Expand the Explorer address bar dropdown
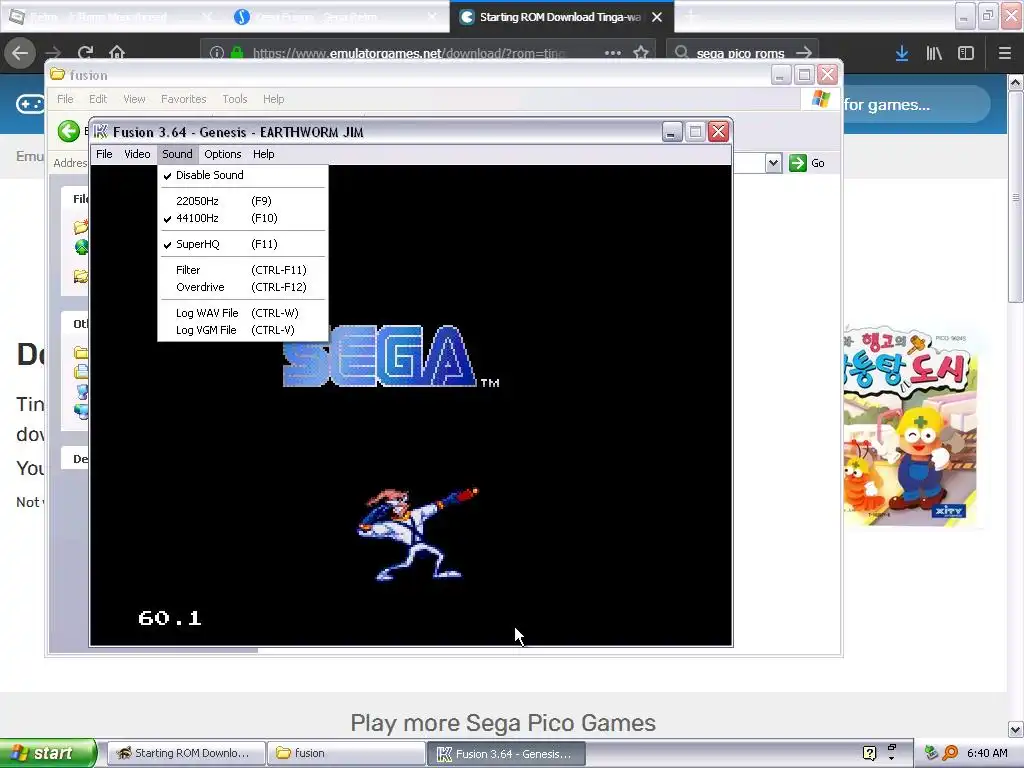1024x768 pixels. [x=773, y=163]
